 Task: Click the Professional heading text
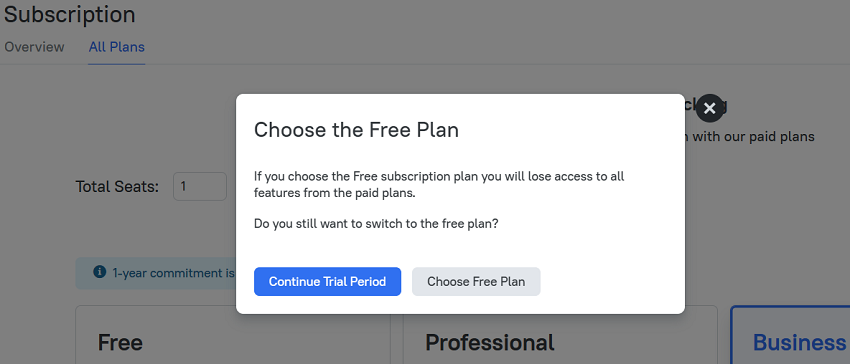[490, 343]
